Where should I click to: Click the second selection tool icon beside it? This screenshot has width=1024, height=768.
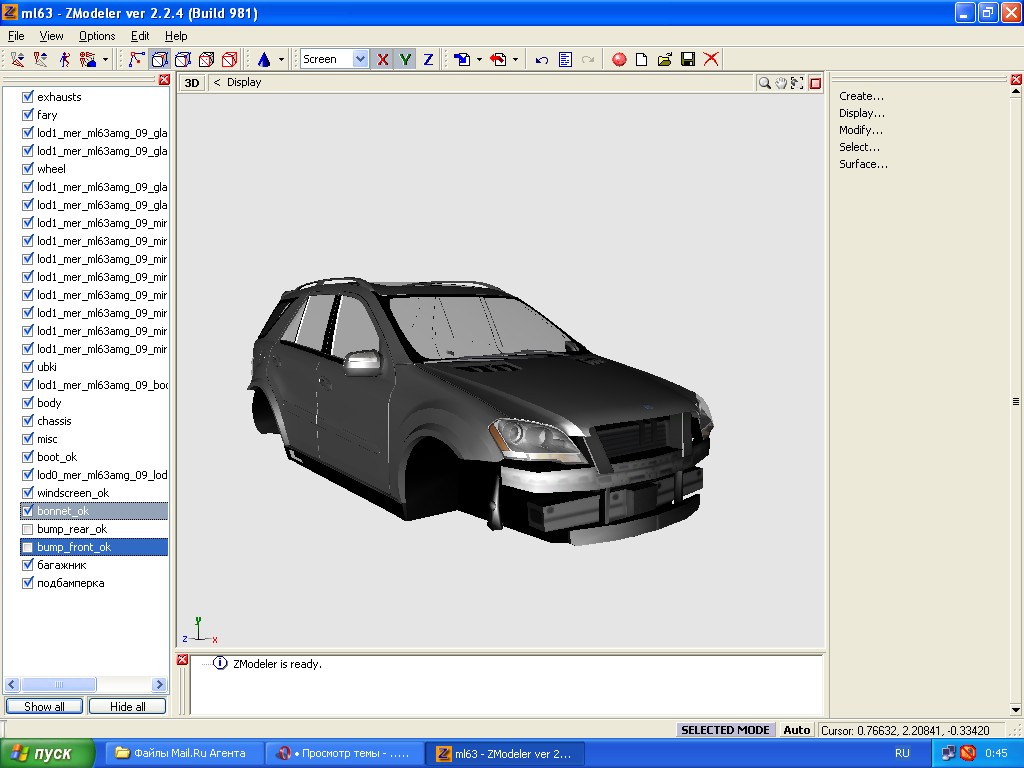tap(41, 59)
